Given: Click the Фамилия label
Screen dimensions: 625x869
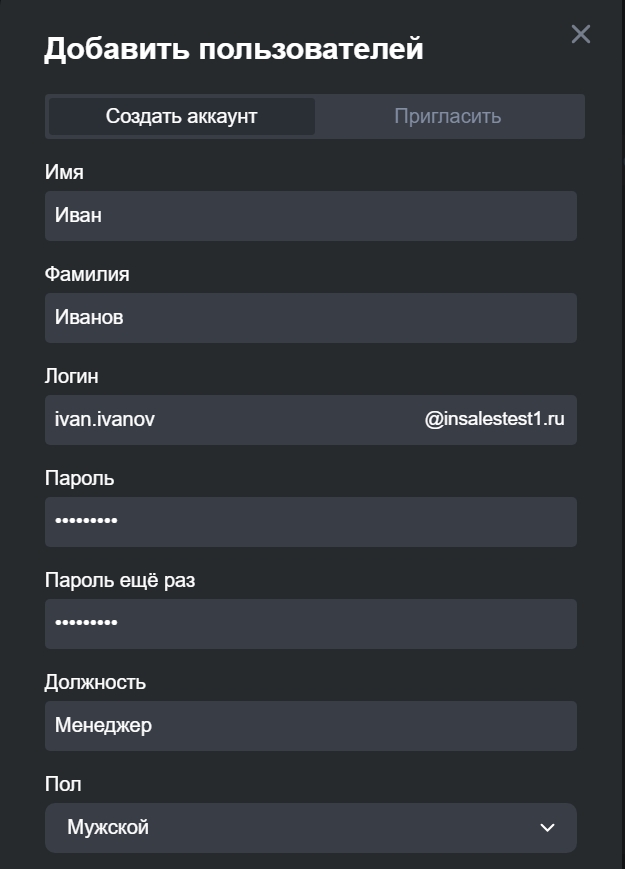Looking at the screenshot, I should [x=87, y=274].
